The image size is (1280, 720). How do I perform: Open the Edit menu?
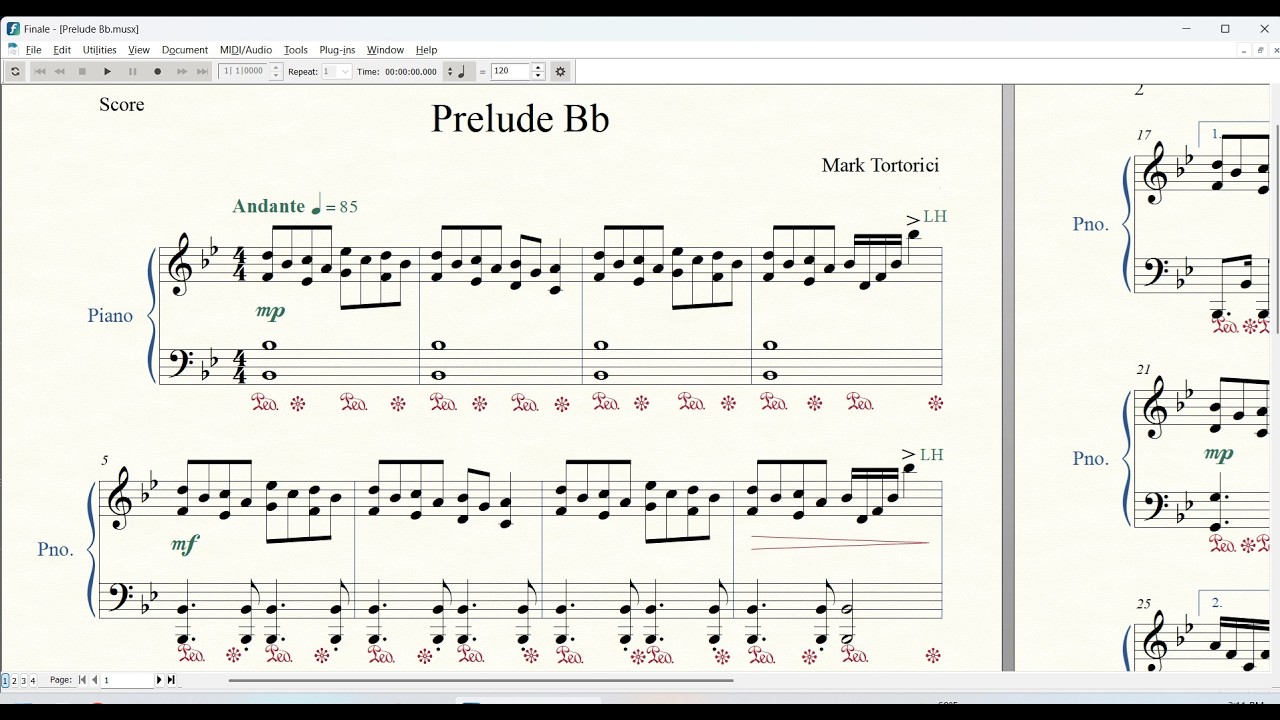62,50
